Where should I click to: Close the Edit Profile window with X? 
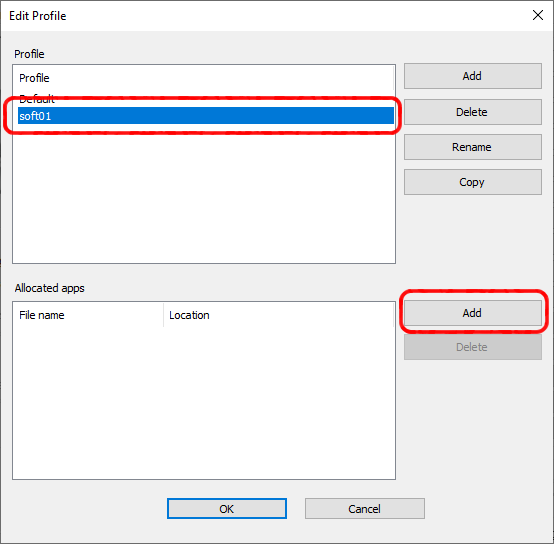[x=538, y=15]
